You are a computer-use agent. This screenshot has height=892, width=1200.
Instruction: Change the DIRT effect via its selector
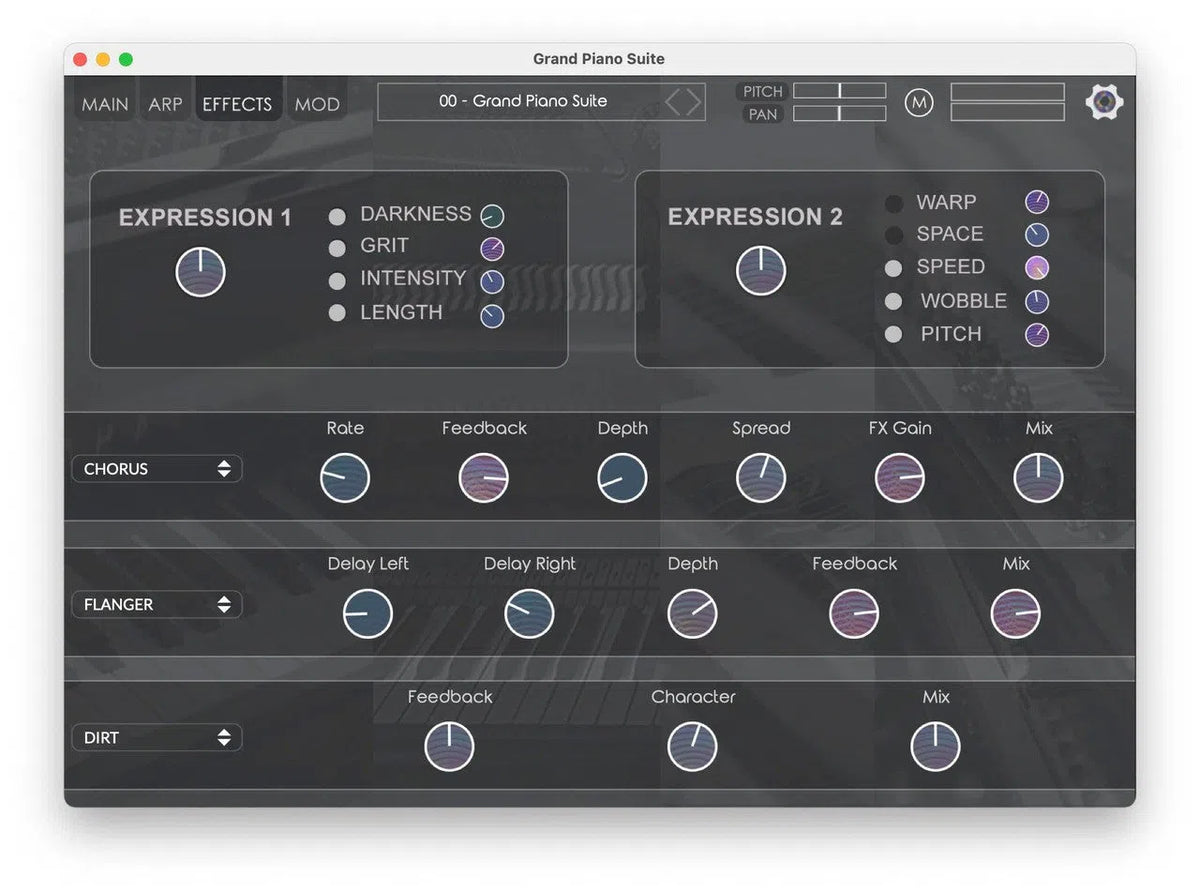[x=155, y=737]
